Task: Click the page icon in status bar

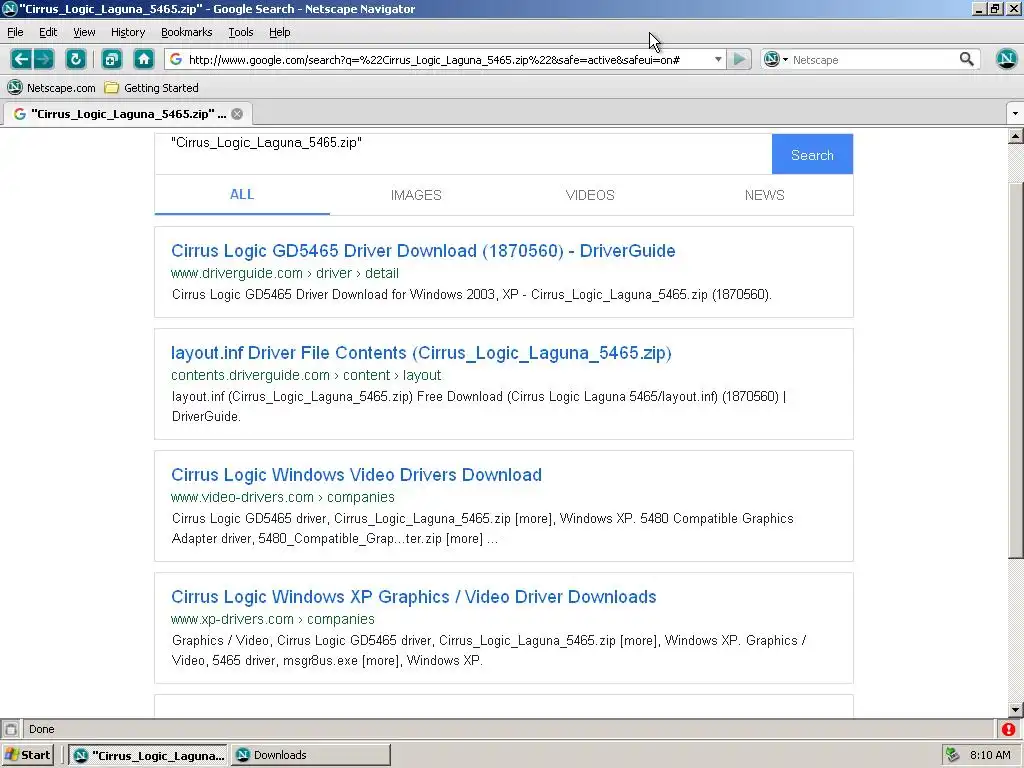Action: tap(10, 729)
